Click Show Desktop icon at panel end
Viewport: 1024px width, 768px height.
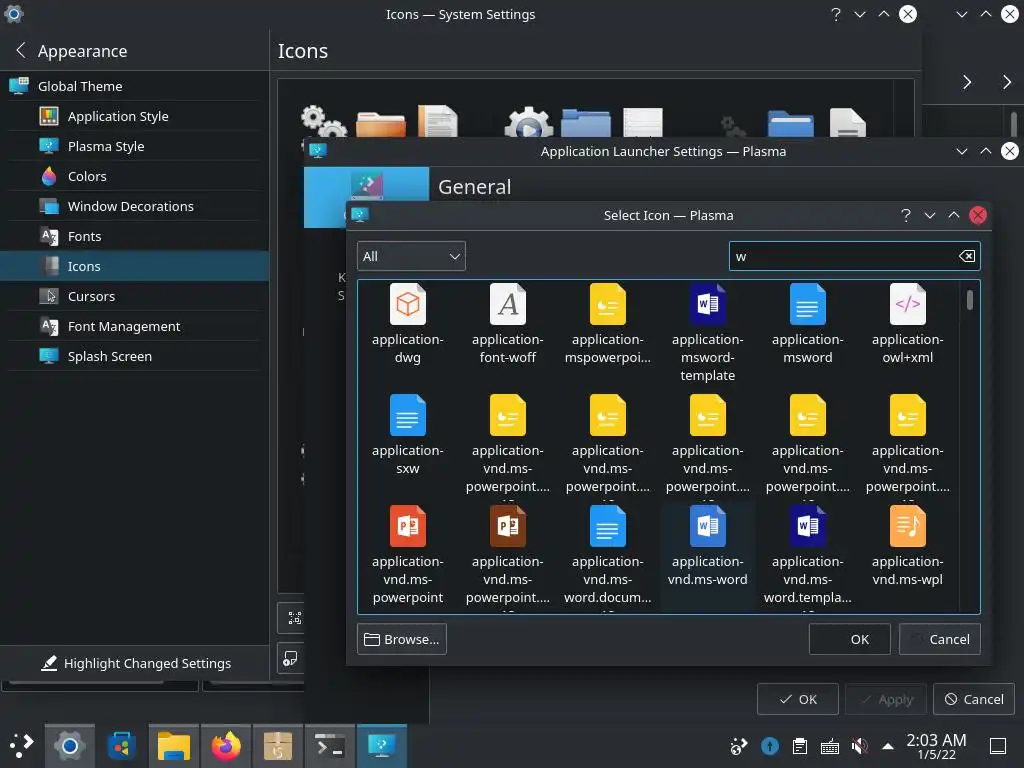(x=998, y=746)
